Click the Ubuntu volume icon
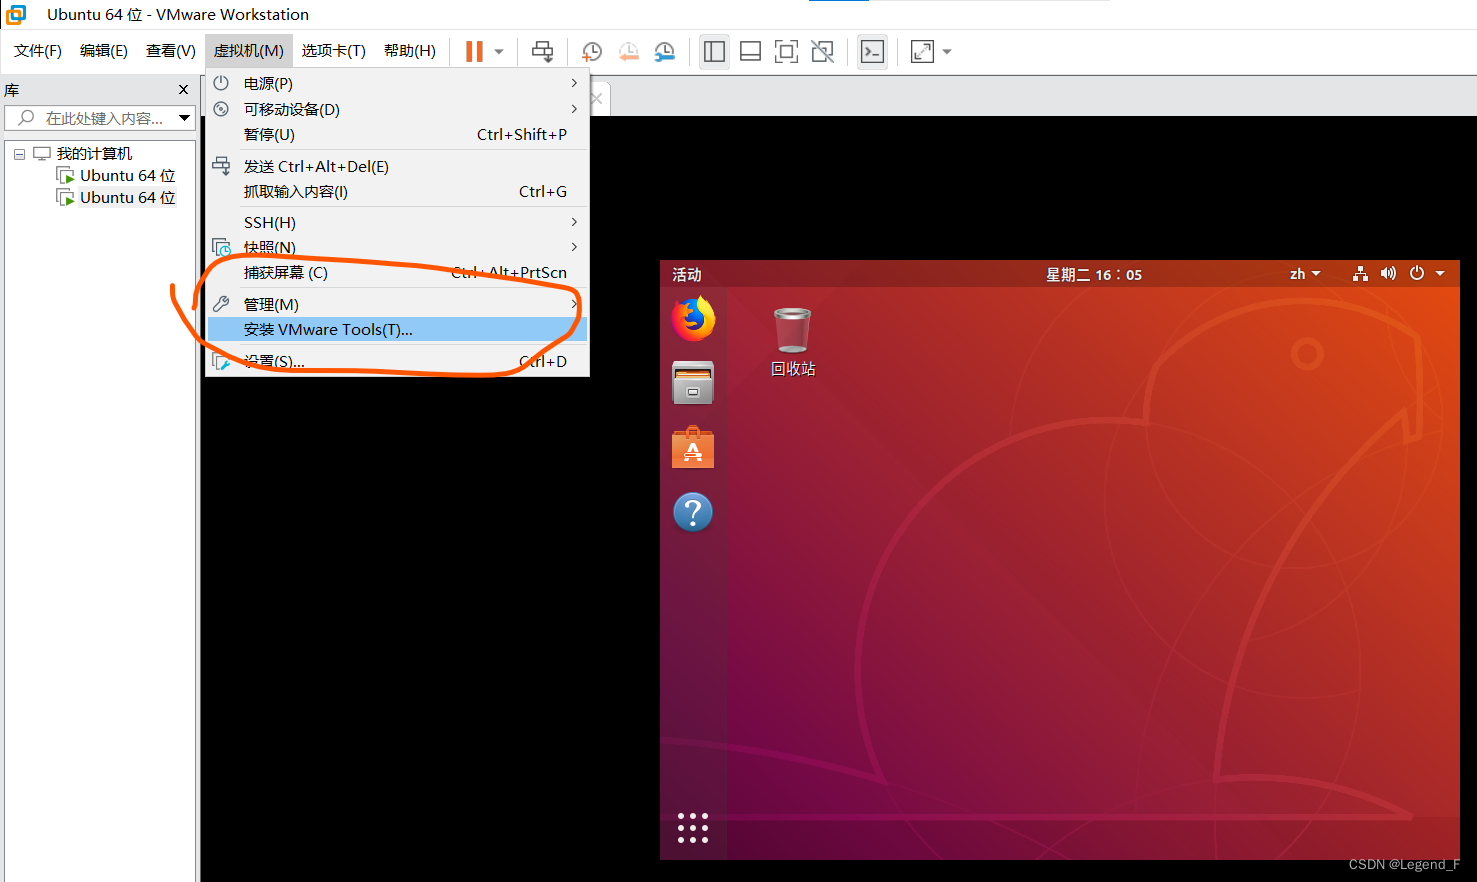Viewport: 1477px width, 882px height. coord(1388,274)
